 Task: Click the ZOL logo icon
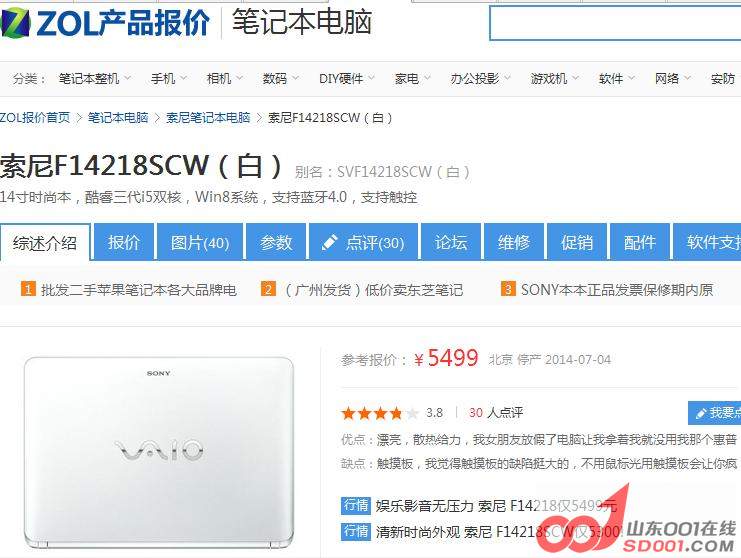pos(15,23)
